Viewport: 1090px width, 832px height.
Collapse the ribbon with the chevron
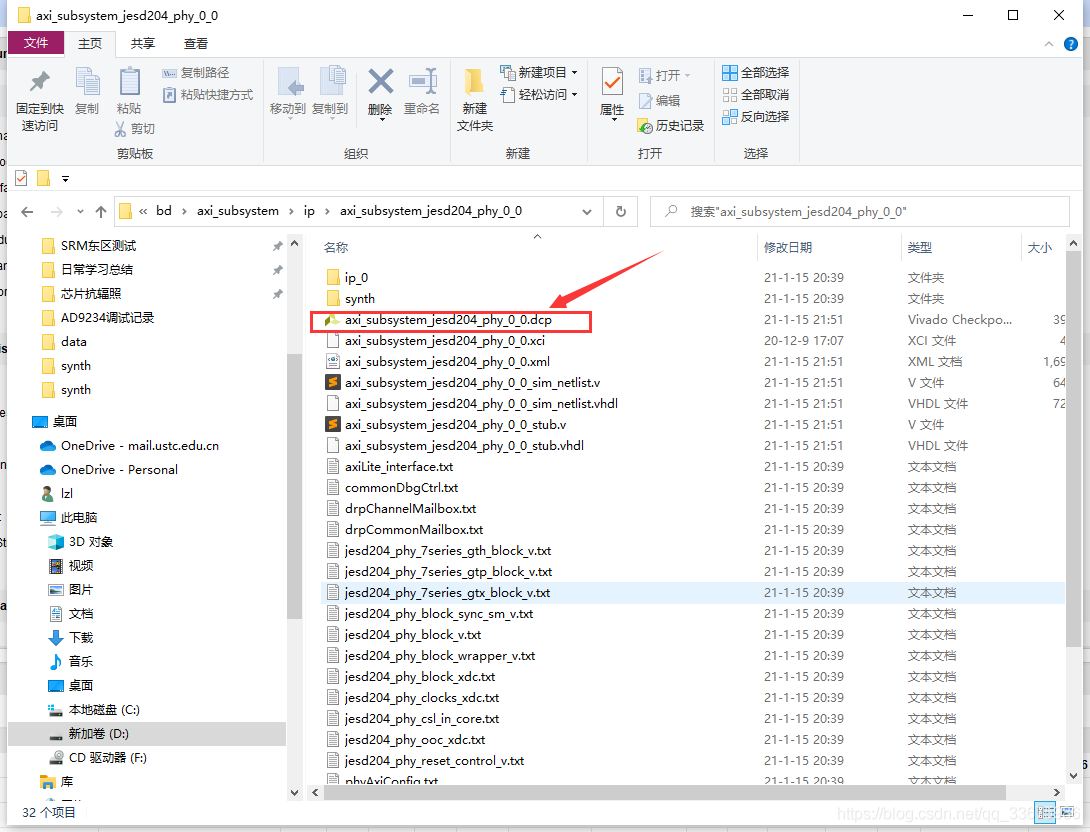[x=1048, y=44]
